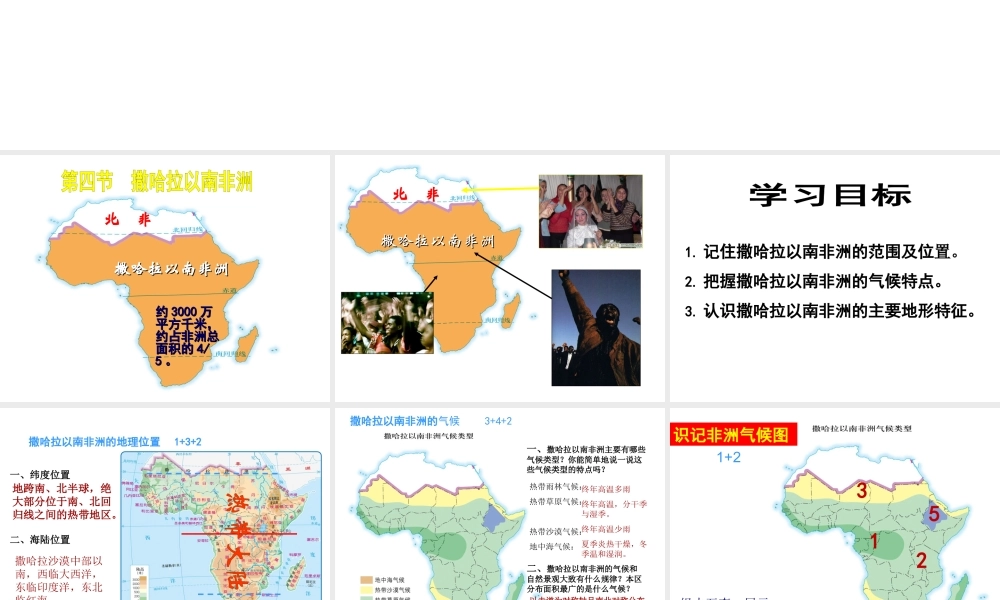The height and width of the screenshot is (600, 1000).
Task: Click the red text 终年高温多雨
Action: [x=606, y=489]
